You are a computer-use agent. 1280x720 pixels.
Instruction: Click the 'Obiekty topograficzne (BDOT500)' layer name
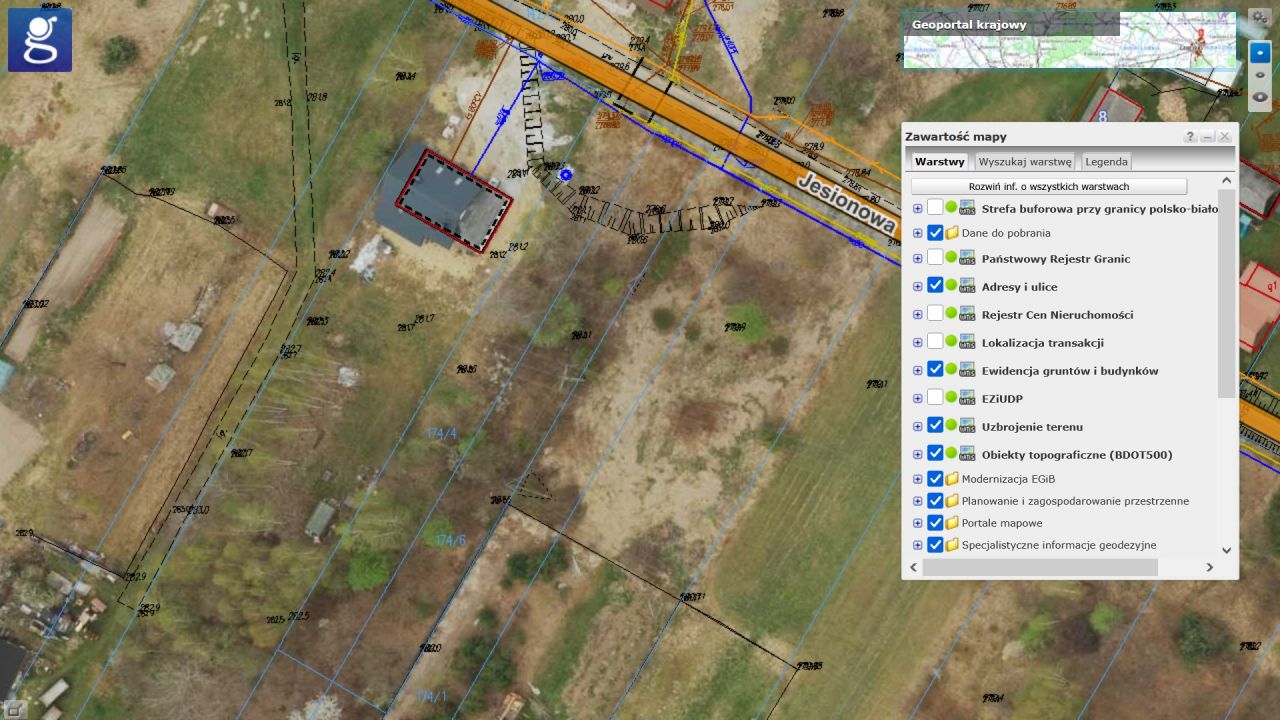(1077, 455)
